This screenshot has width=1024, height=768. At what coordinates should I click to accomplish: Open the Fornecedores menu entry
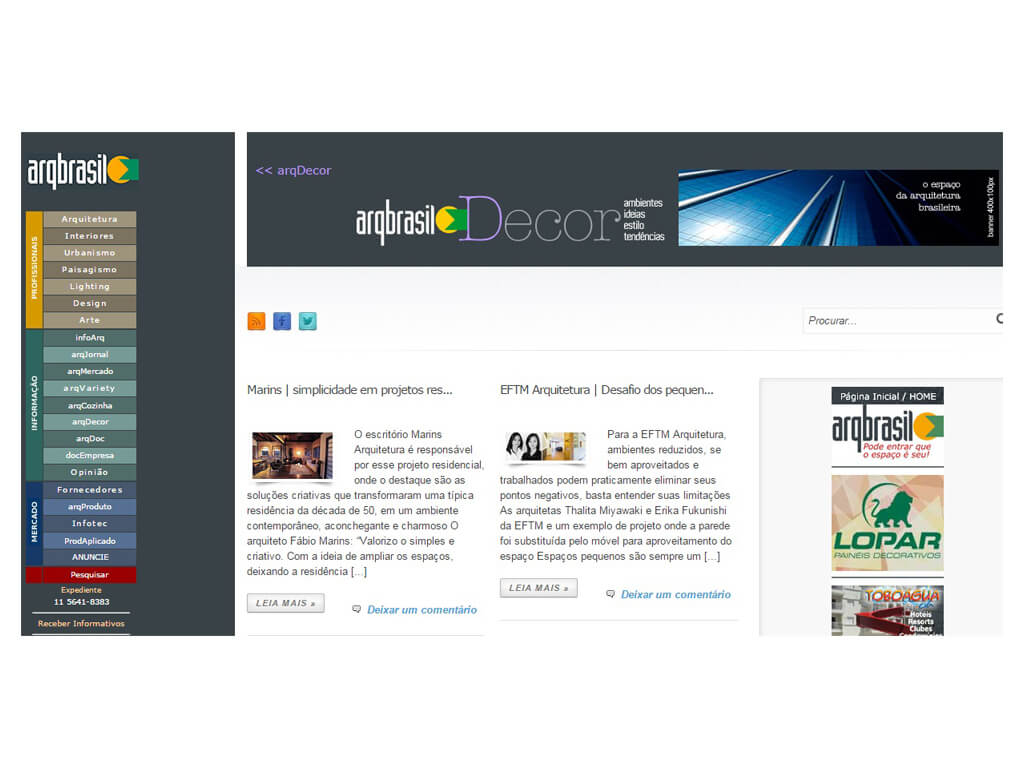point(89,490)
